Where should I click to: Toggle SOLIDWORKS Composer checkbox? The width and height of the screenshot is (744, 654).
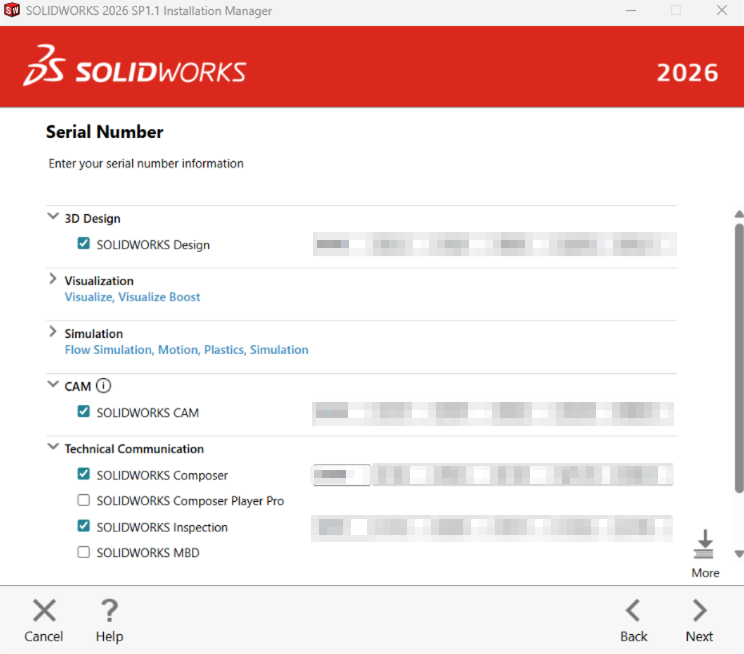[84, 474]
